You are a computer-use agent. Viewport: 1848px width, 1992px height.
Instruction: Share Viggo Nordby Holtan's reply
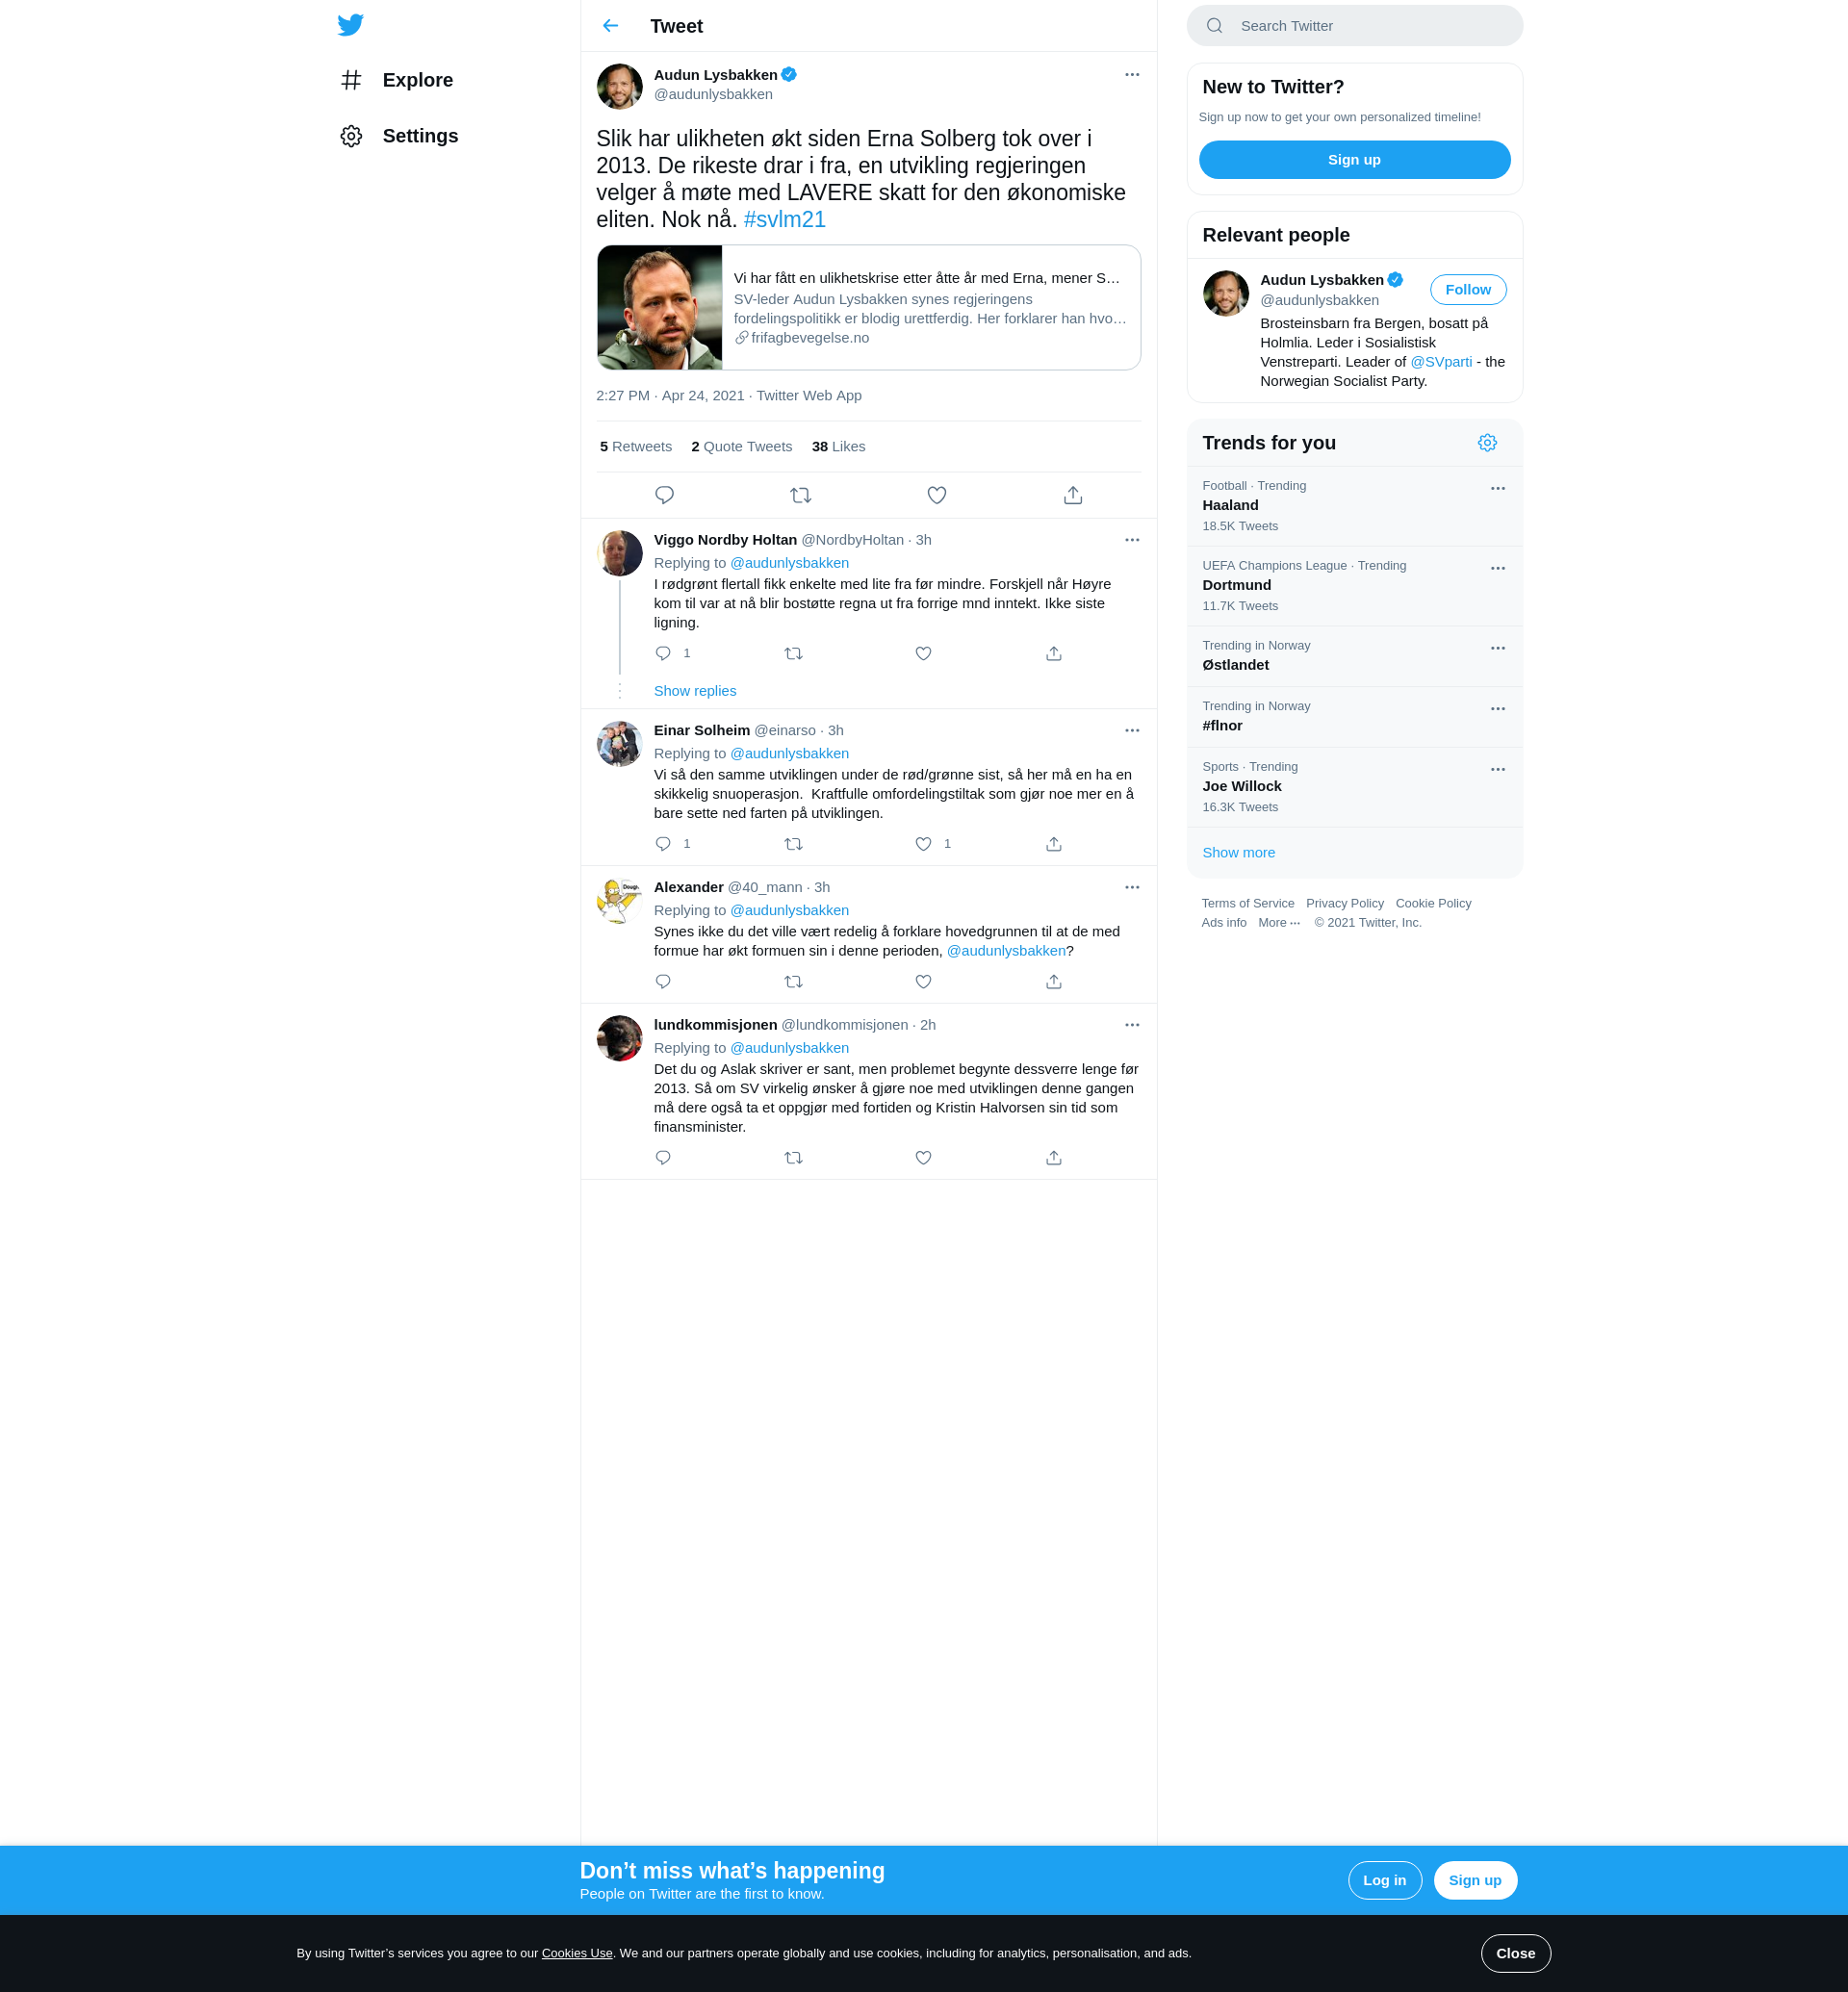pyautogui.click(x=1054, y=654)
